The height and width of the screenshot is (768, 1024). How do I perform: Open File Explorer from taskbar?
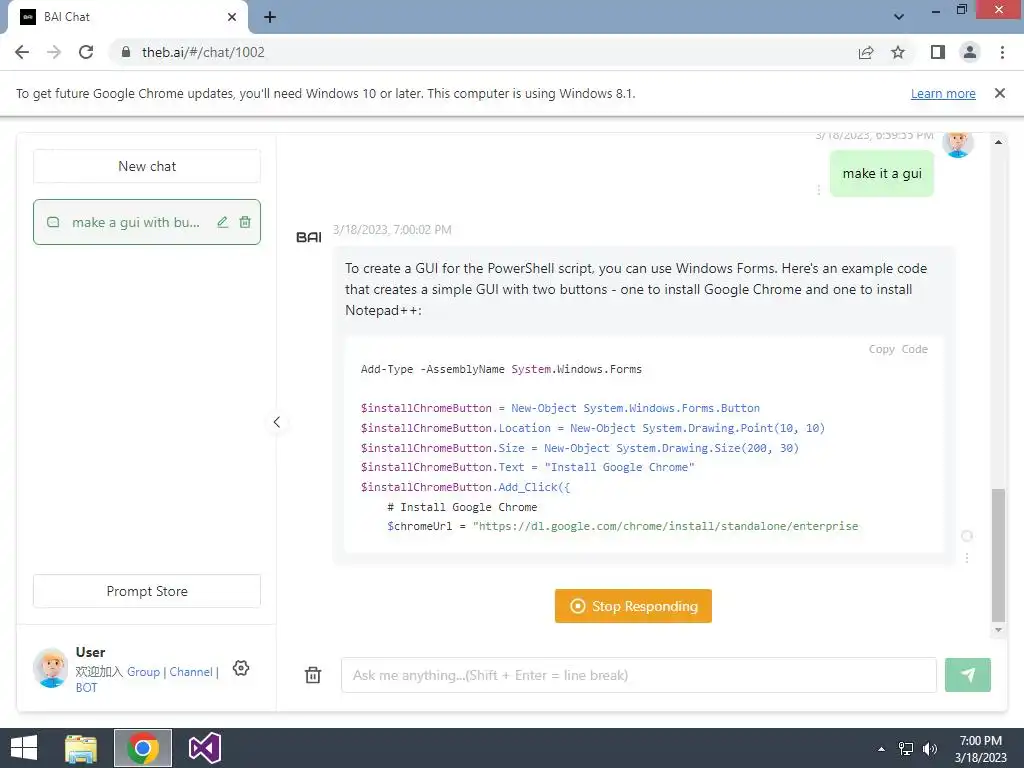click(x=81, y=748)
